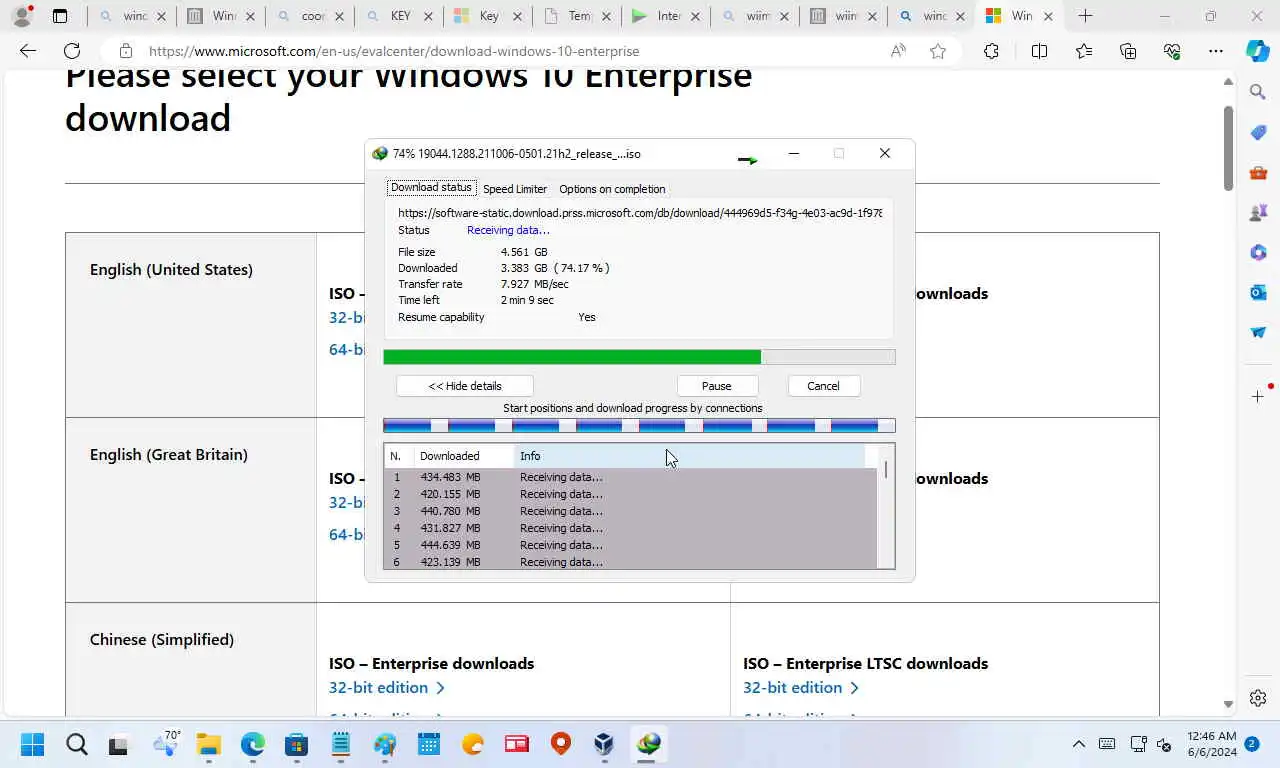The image size is (1280, 768).
Task: Open the taskbar Search magnifier
Action: tap(77, 744)
